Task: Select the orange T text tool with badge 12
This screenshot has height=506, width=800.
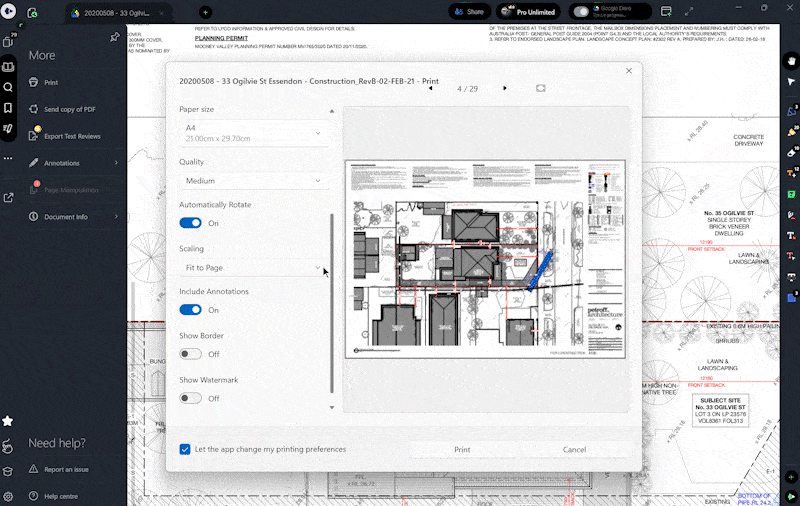Action: (x=791, y=173)
